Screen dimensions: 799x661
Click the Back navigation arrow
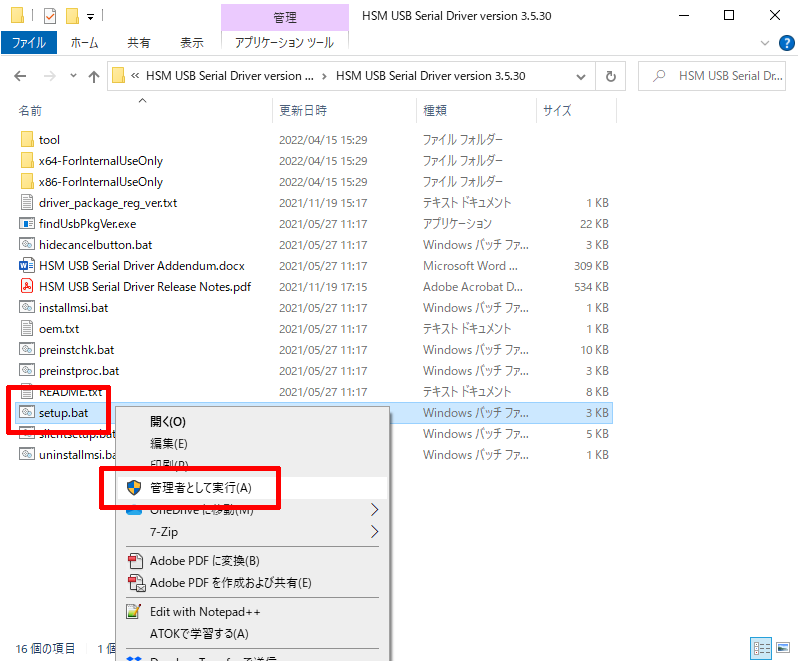[x=20, y=76]
